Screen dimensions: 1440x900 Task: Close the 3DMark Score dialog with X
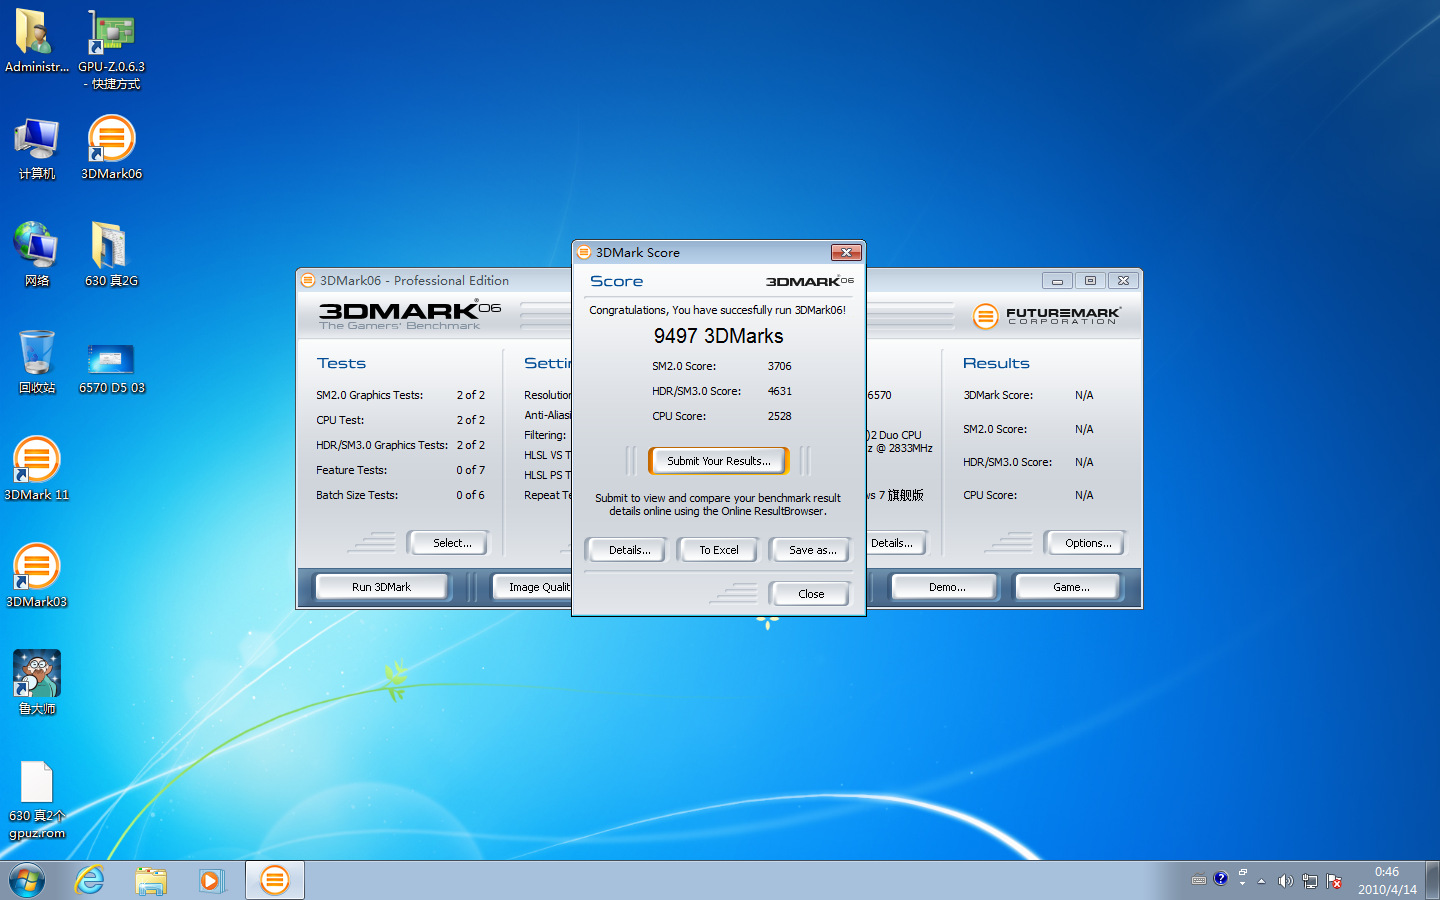[x=846, y=252]
